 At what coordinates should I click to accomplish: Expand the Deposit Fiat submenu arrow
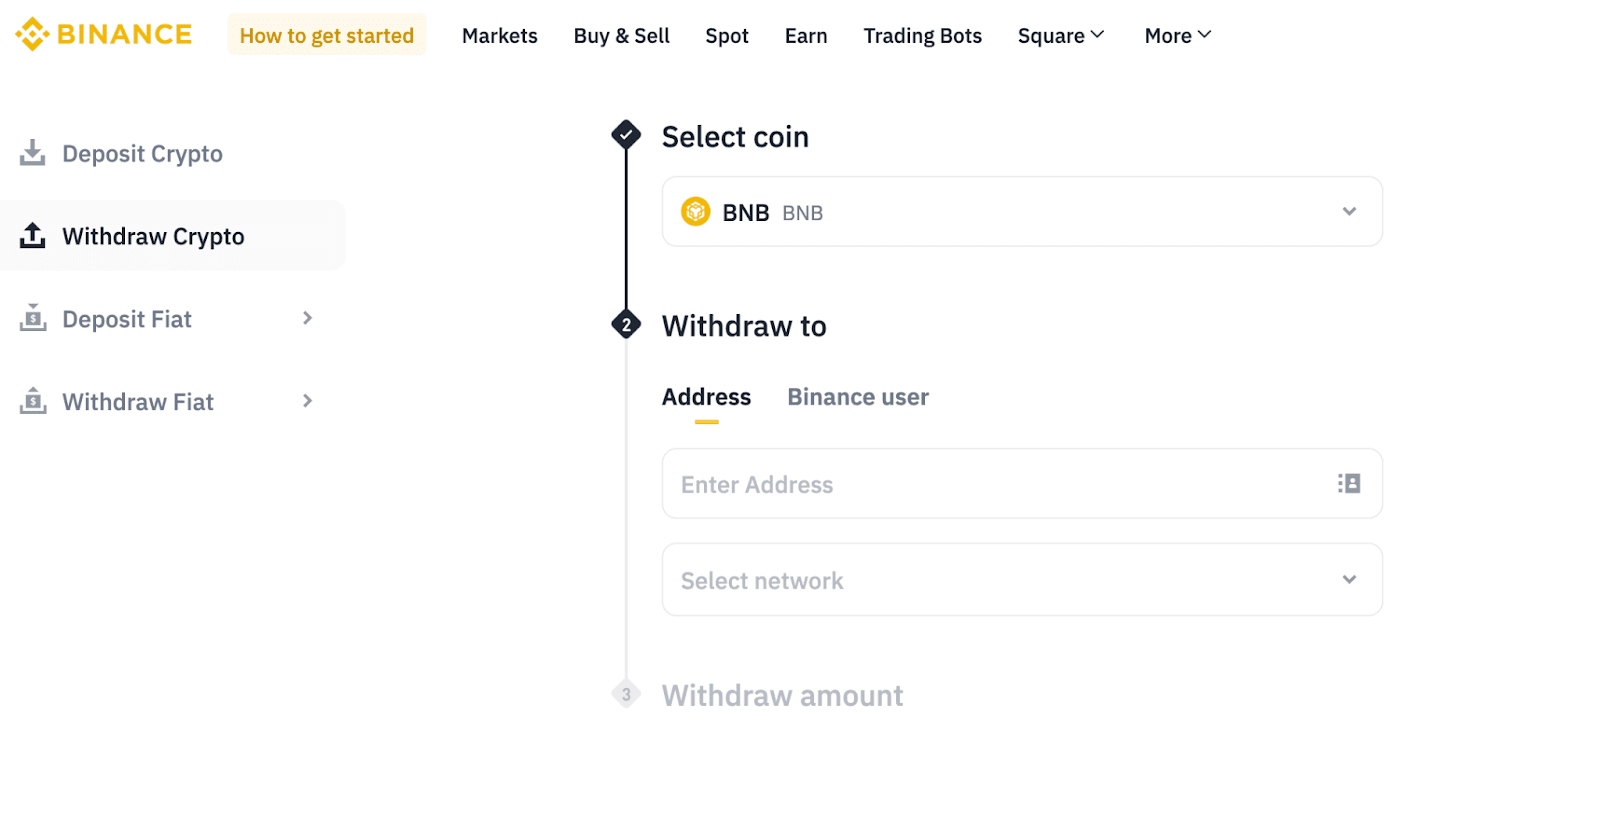pyautogui.click(x=308, y=318)
